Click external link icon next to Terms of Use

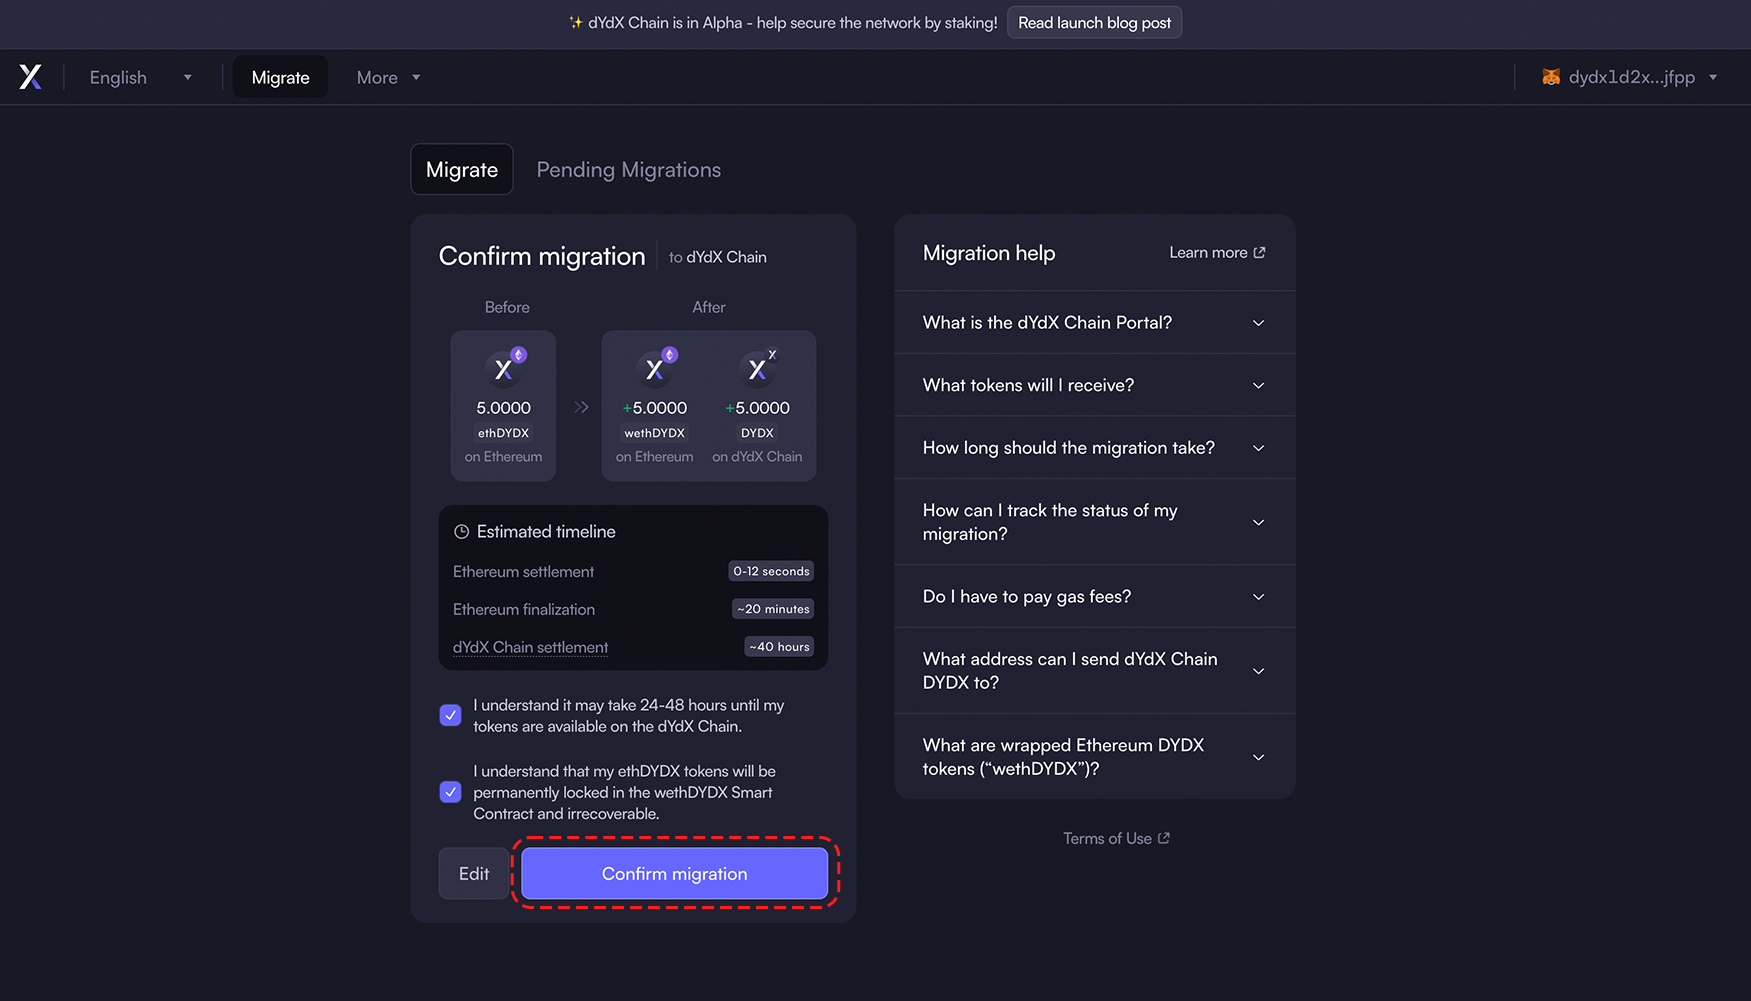1163,838
